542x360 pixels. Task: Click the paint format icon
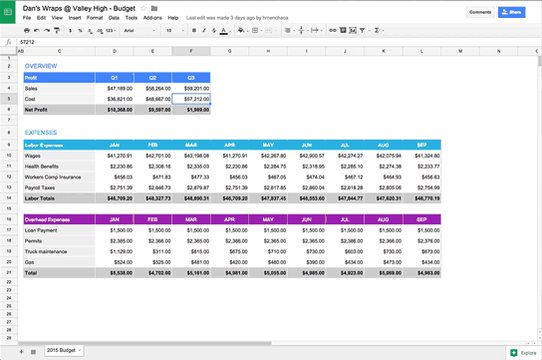pyautogui.click(x=57, y=30)
